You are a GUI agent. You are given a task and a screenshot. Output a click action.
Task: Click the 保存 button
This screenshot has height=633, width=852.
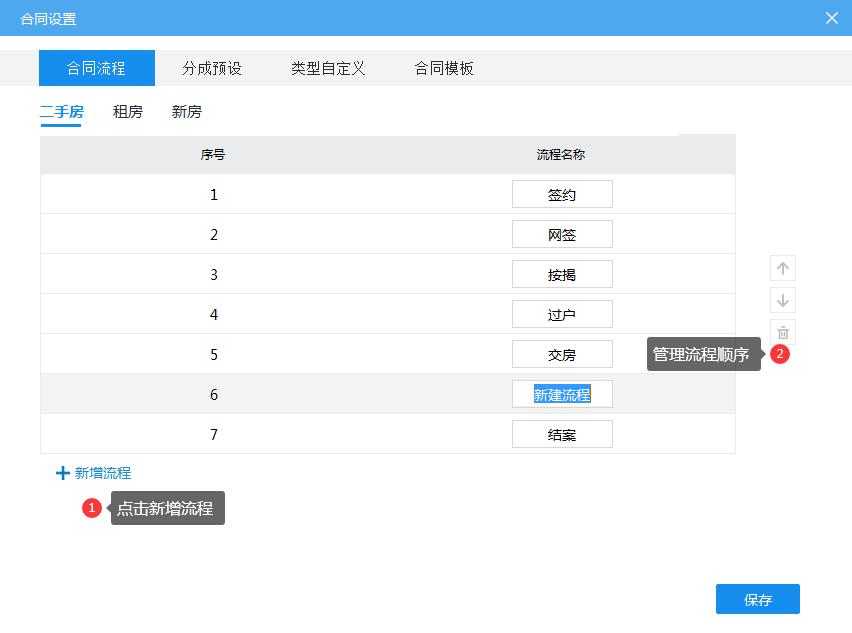[757, 598]
